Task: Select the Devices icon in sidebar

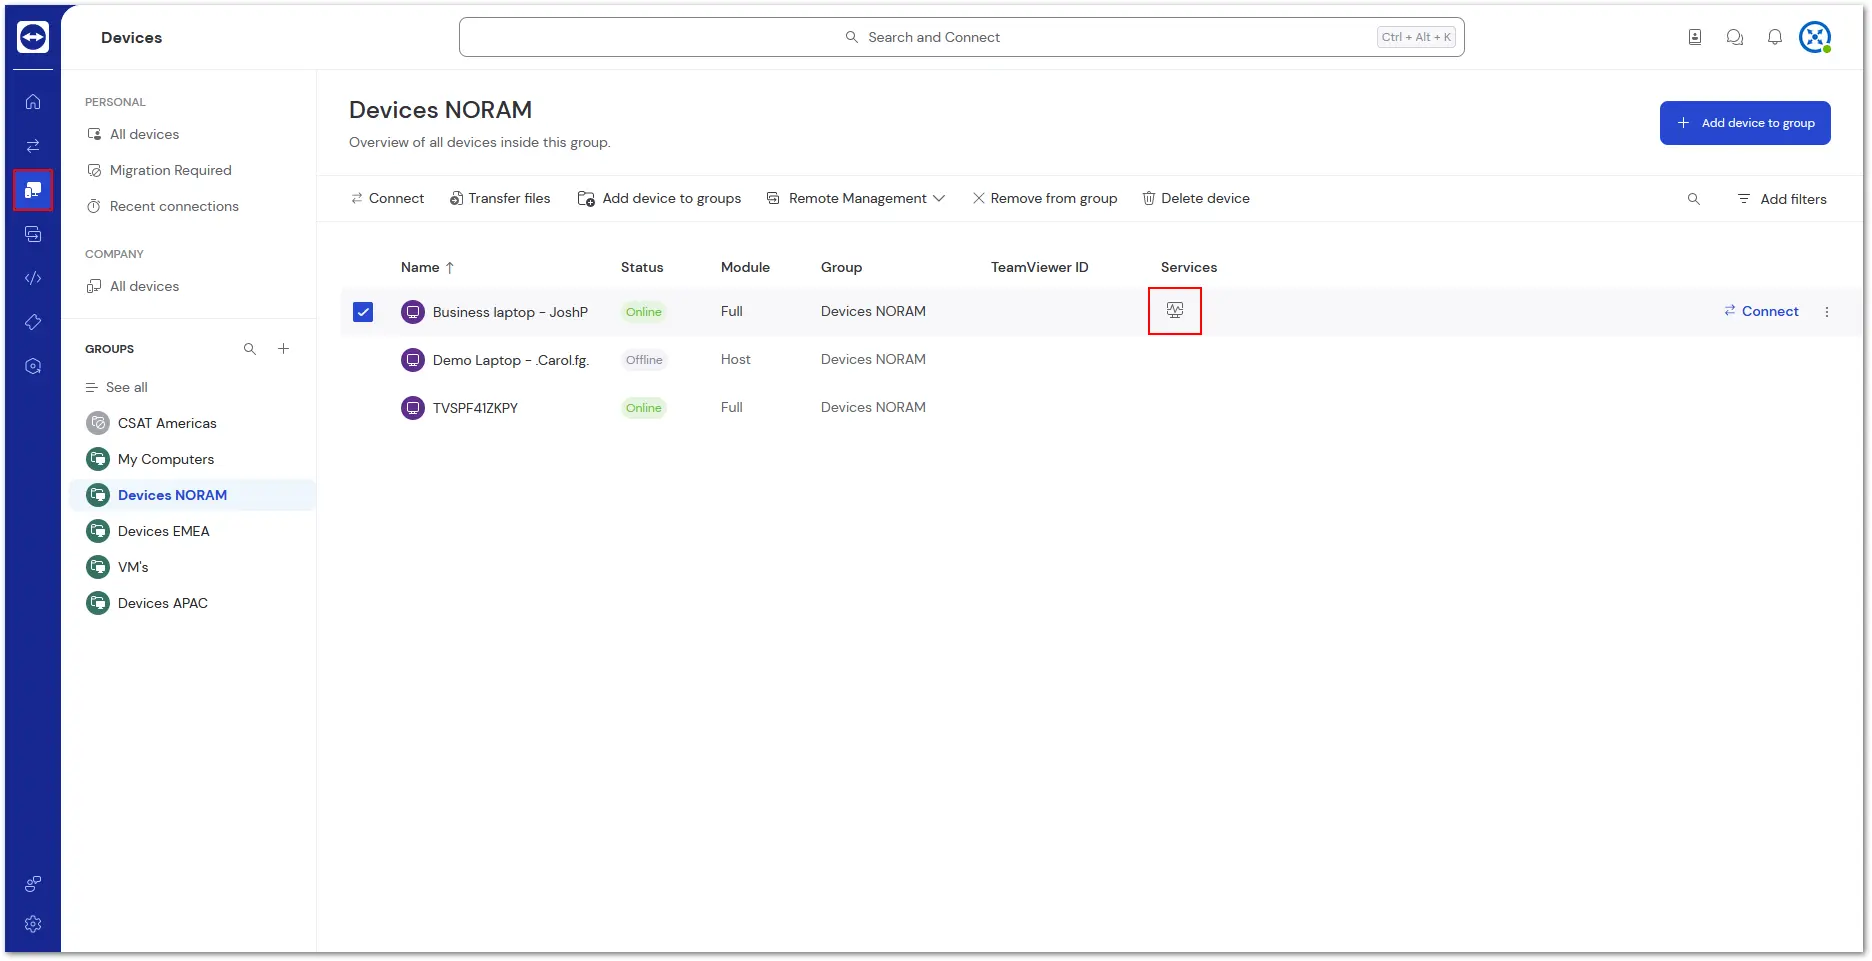Action: [33, 190]
